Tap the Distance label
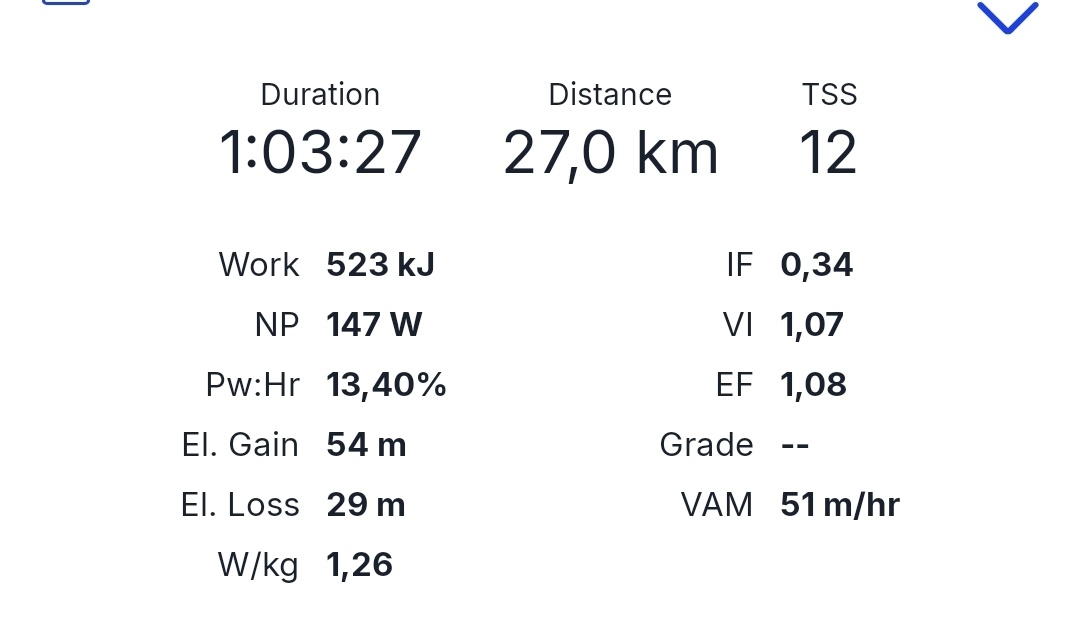This screenshot has width=1080, height=617. point(610,95)
